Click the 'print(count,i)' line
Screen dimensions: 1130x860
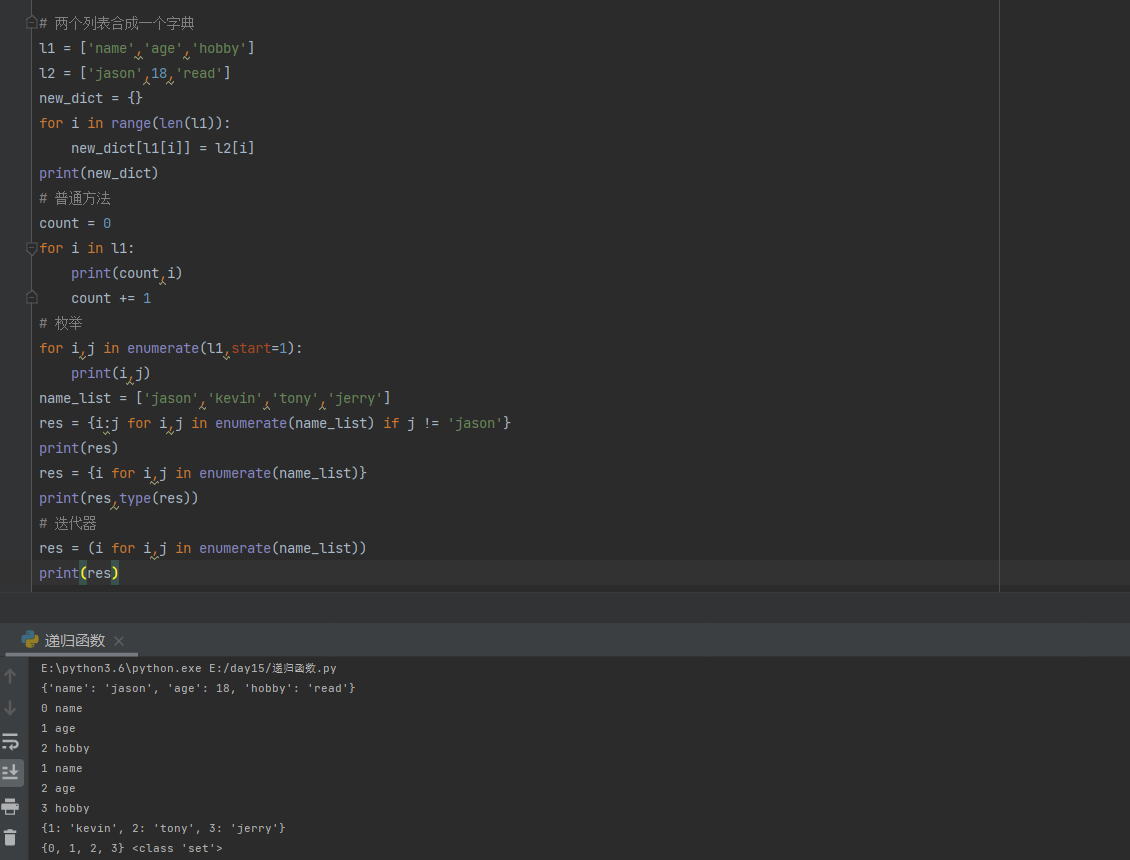[x=127, y=273]
